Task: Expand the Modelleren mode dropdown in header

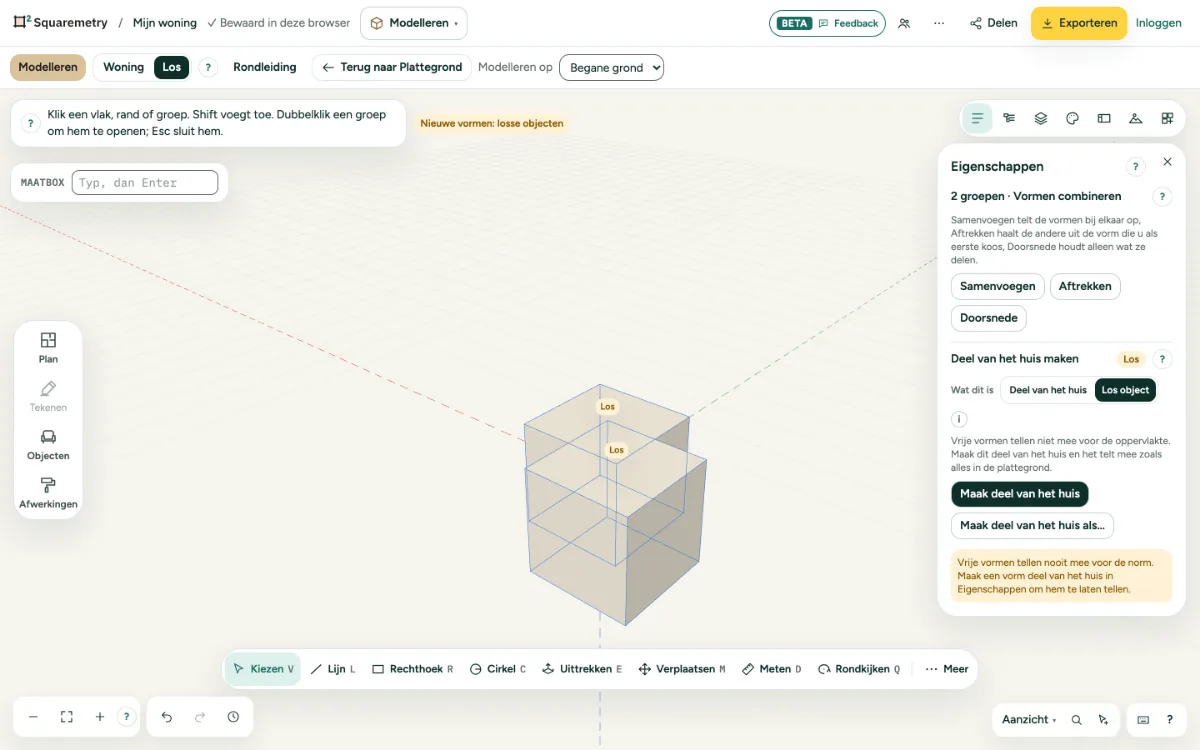Action: pos(413,23)
